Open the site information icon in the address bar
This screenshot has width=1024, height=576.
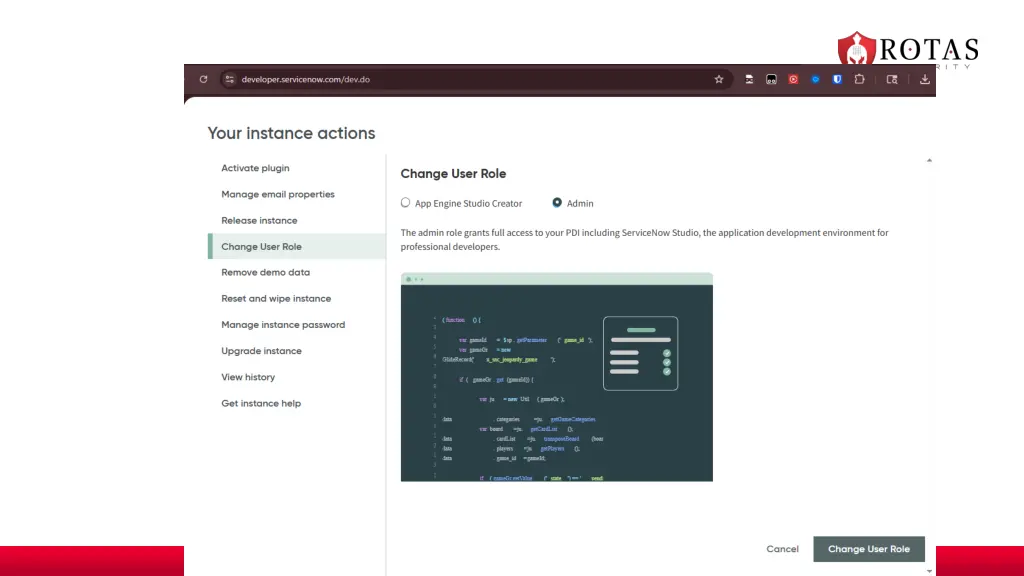229,79
